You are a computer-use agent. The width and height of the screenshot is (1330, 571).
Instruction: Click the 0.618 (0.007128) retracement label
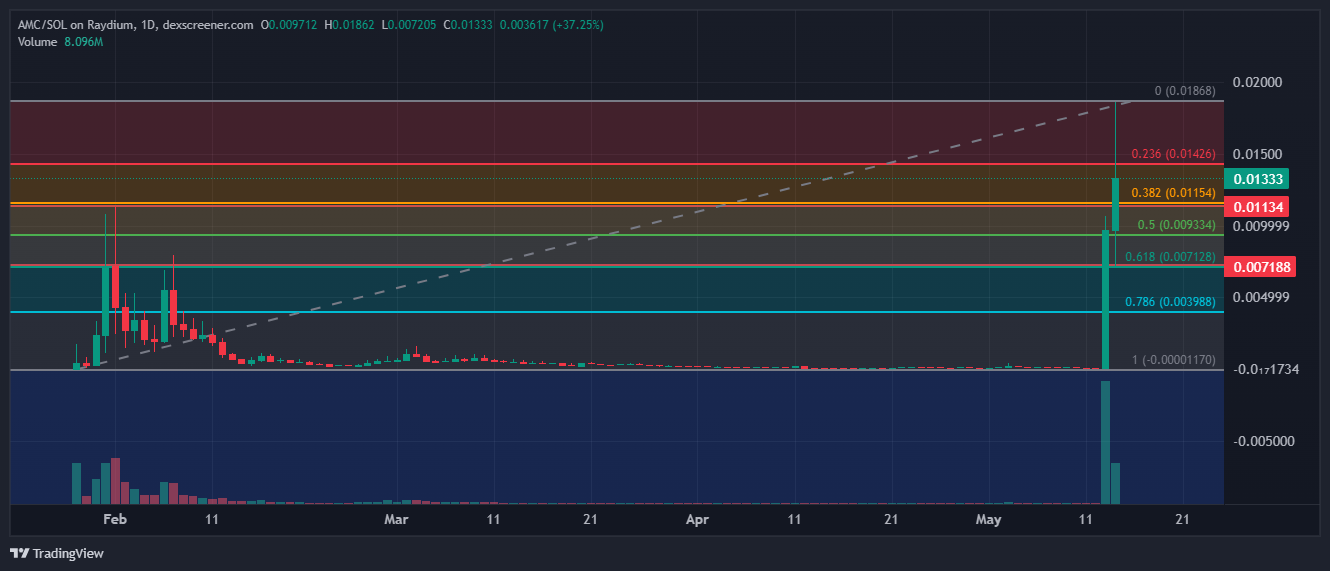click(1170, 257)
